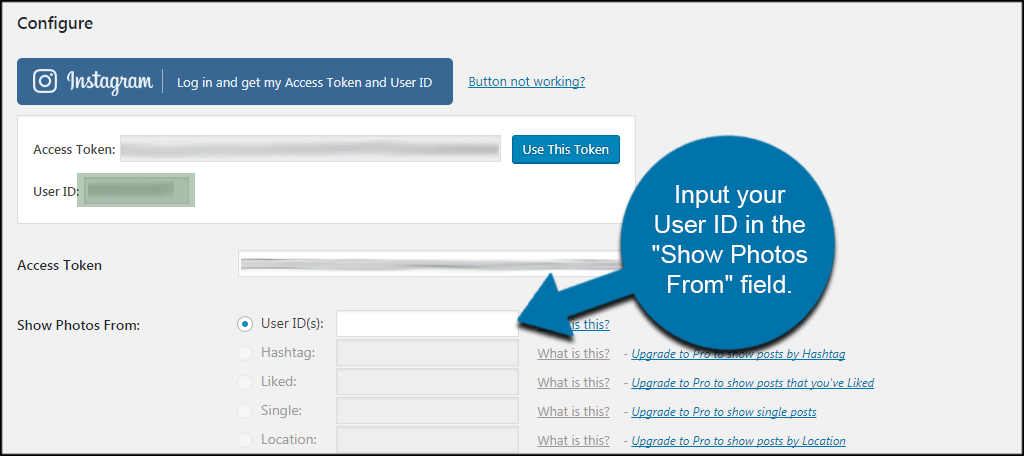Follow Upgrade to Pro link for Hashtag posts
The image size is (1024, 456).
click(x=738, y=354)
